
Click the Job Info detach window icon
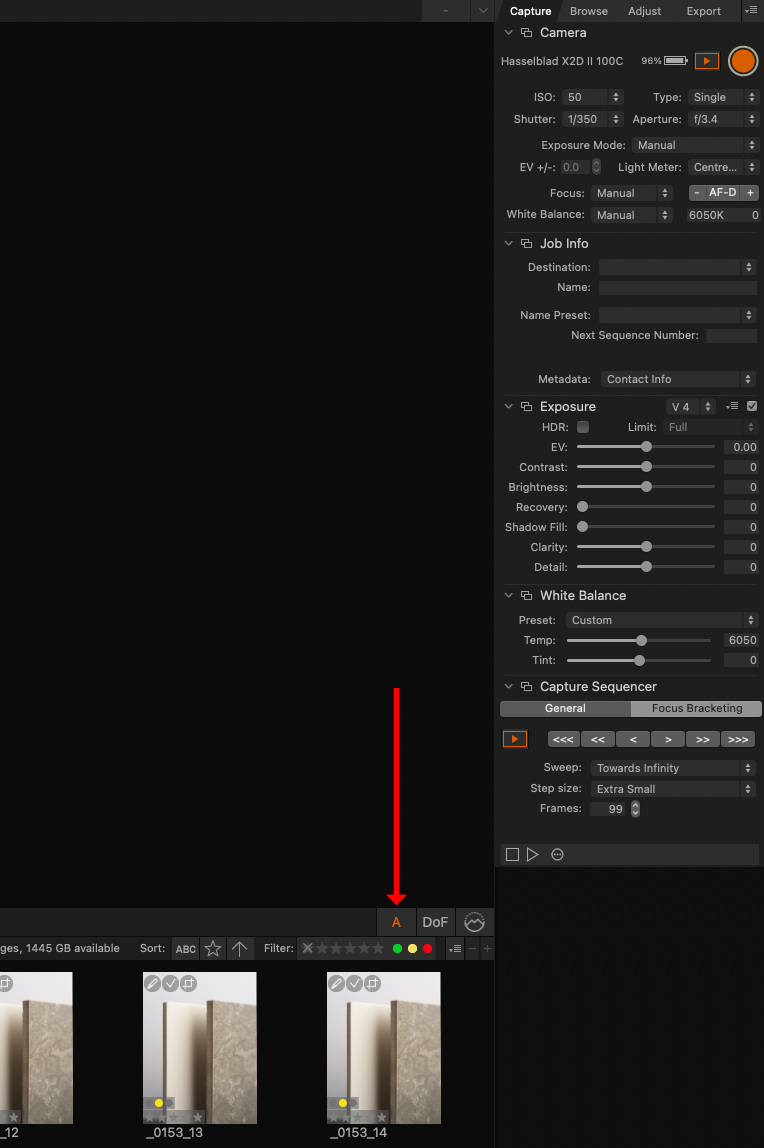pos(526,244)
